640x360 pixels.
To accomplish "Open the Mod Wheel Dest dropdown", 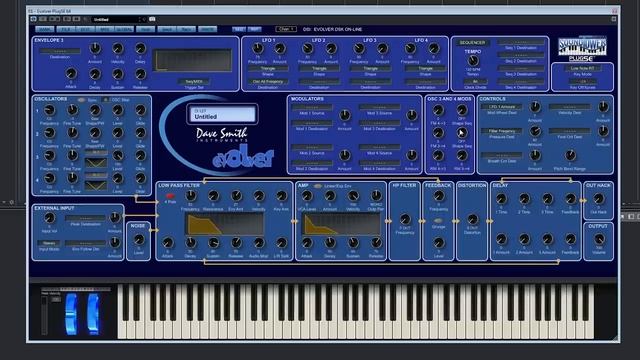I will pos(502,107).
